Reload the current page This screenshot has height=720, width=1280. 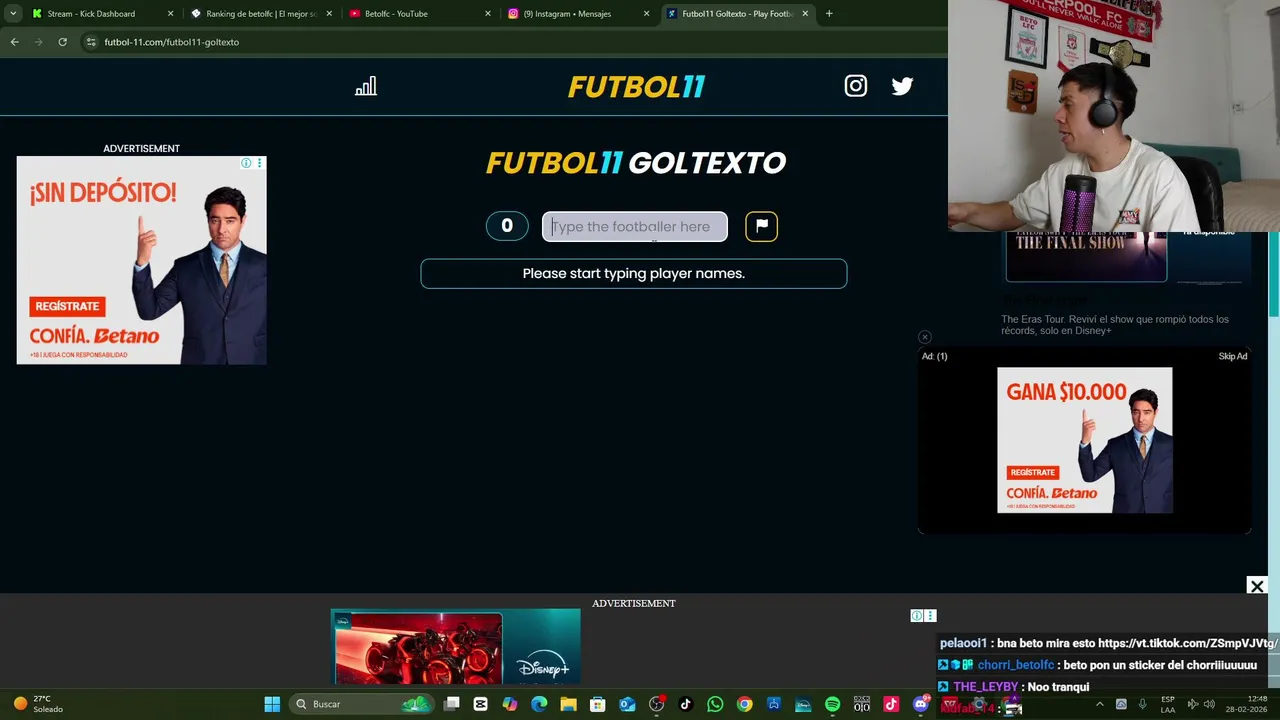click(x=62, y=42)
